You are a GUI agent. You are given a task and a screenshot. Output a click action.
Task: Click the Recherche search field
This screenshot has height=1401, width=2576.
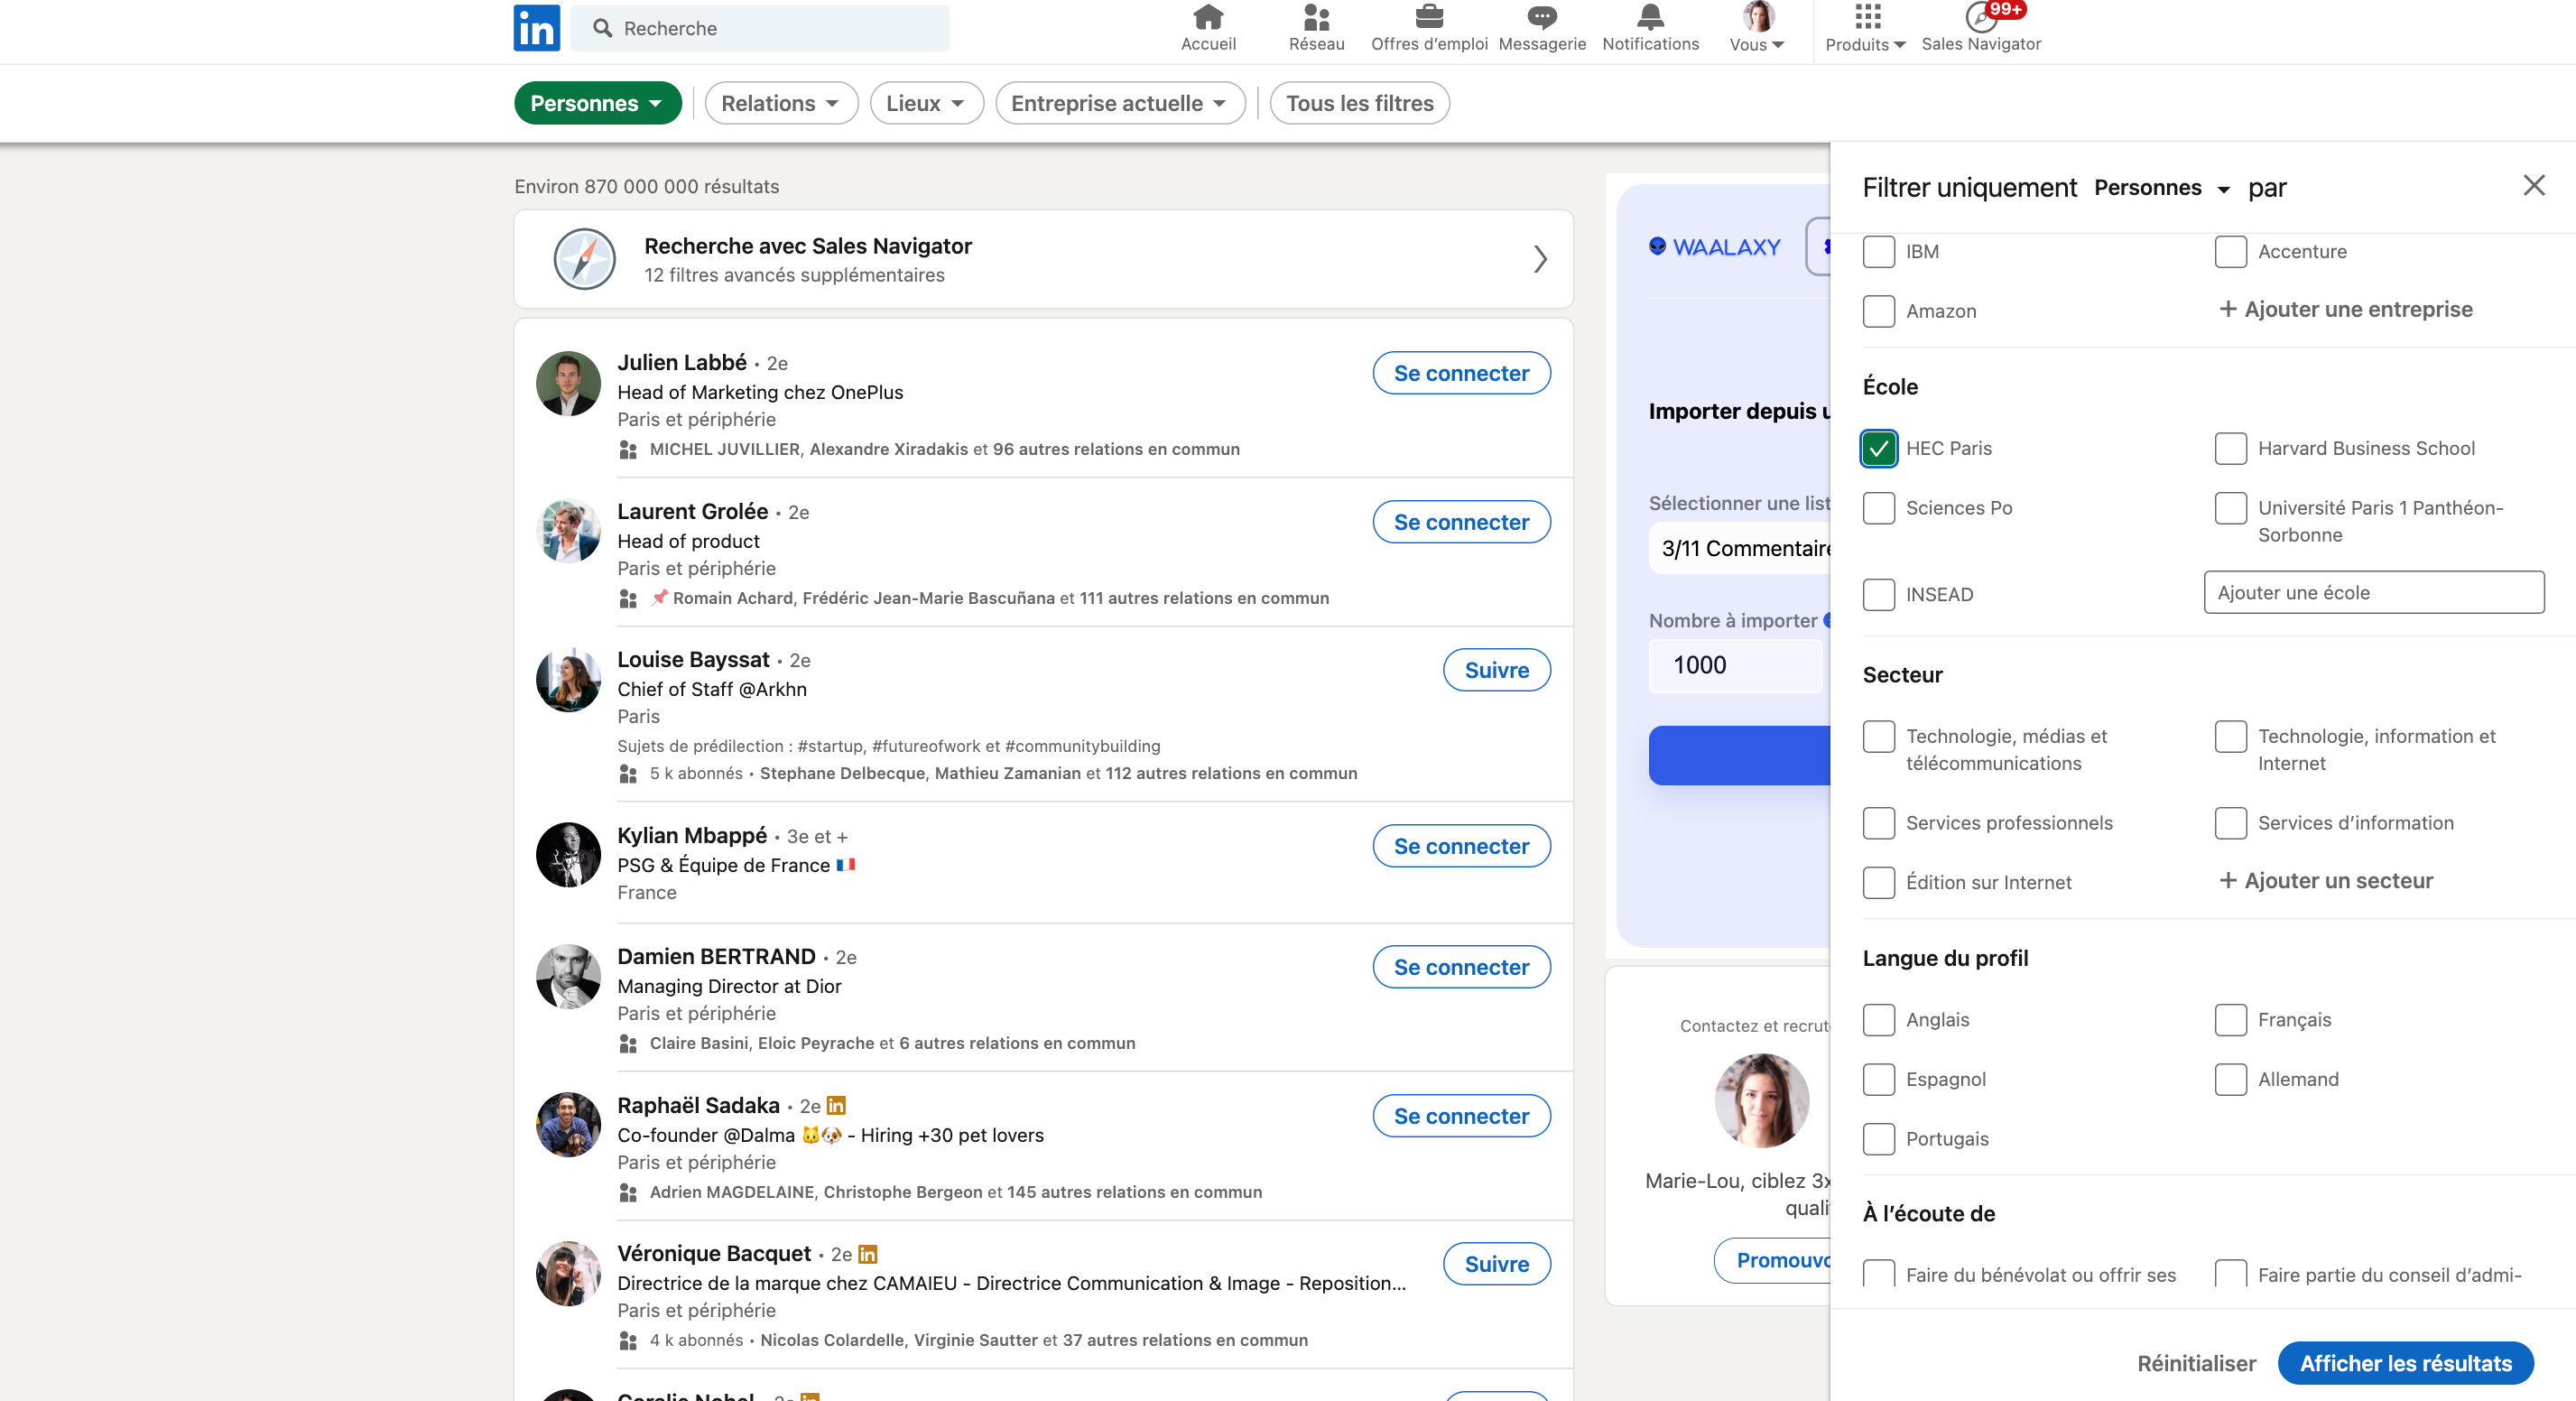pos(759,28)
